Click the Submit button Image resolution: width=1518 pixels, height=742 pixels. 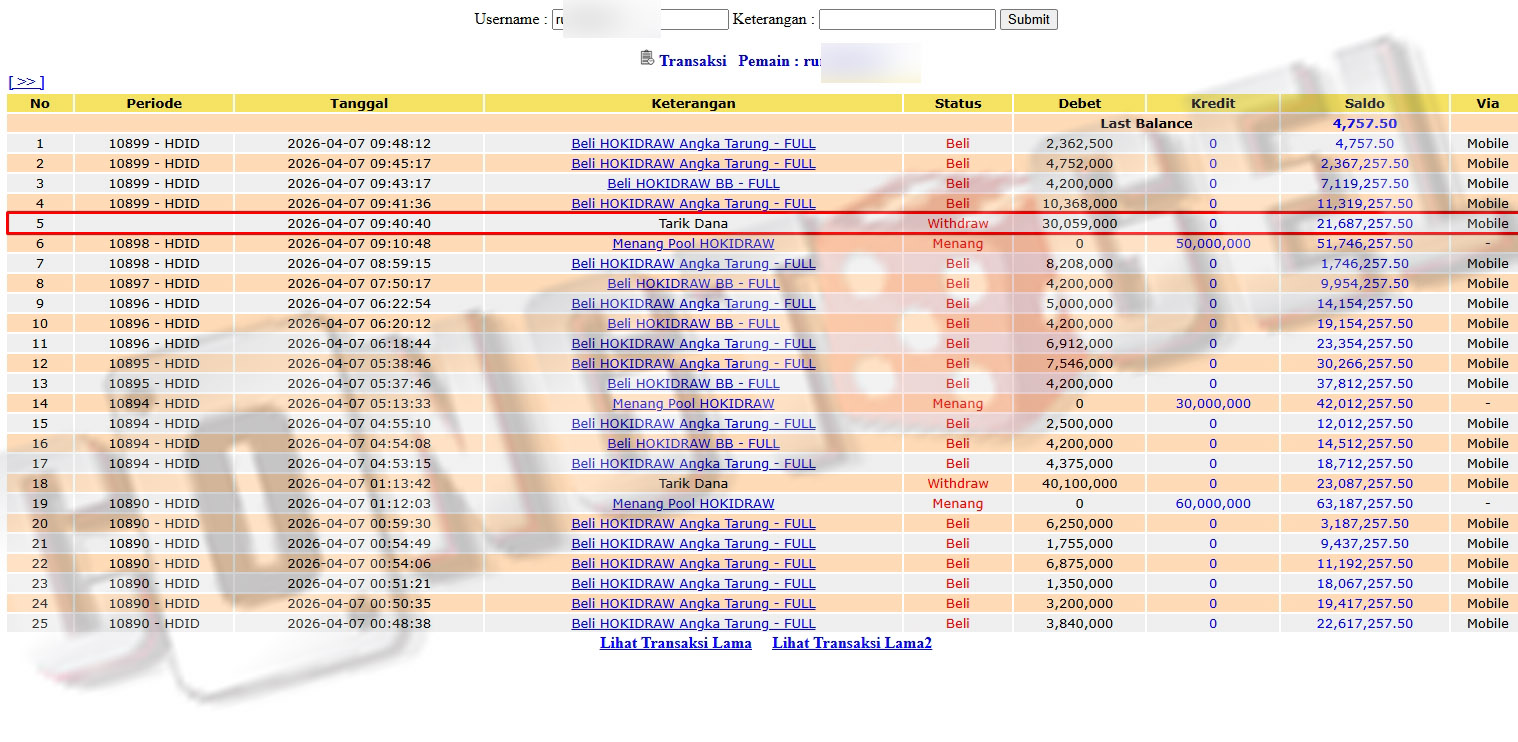1028,19
